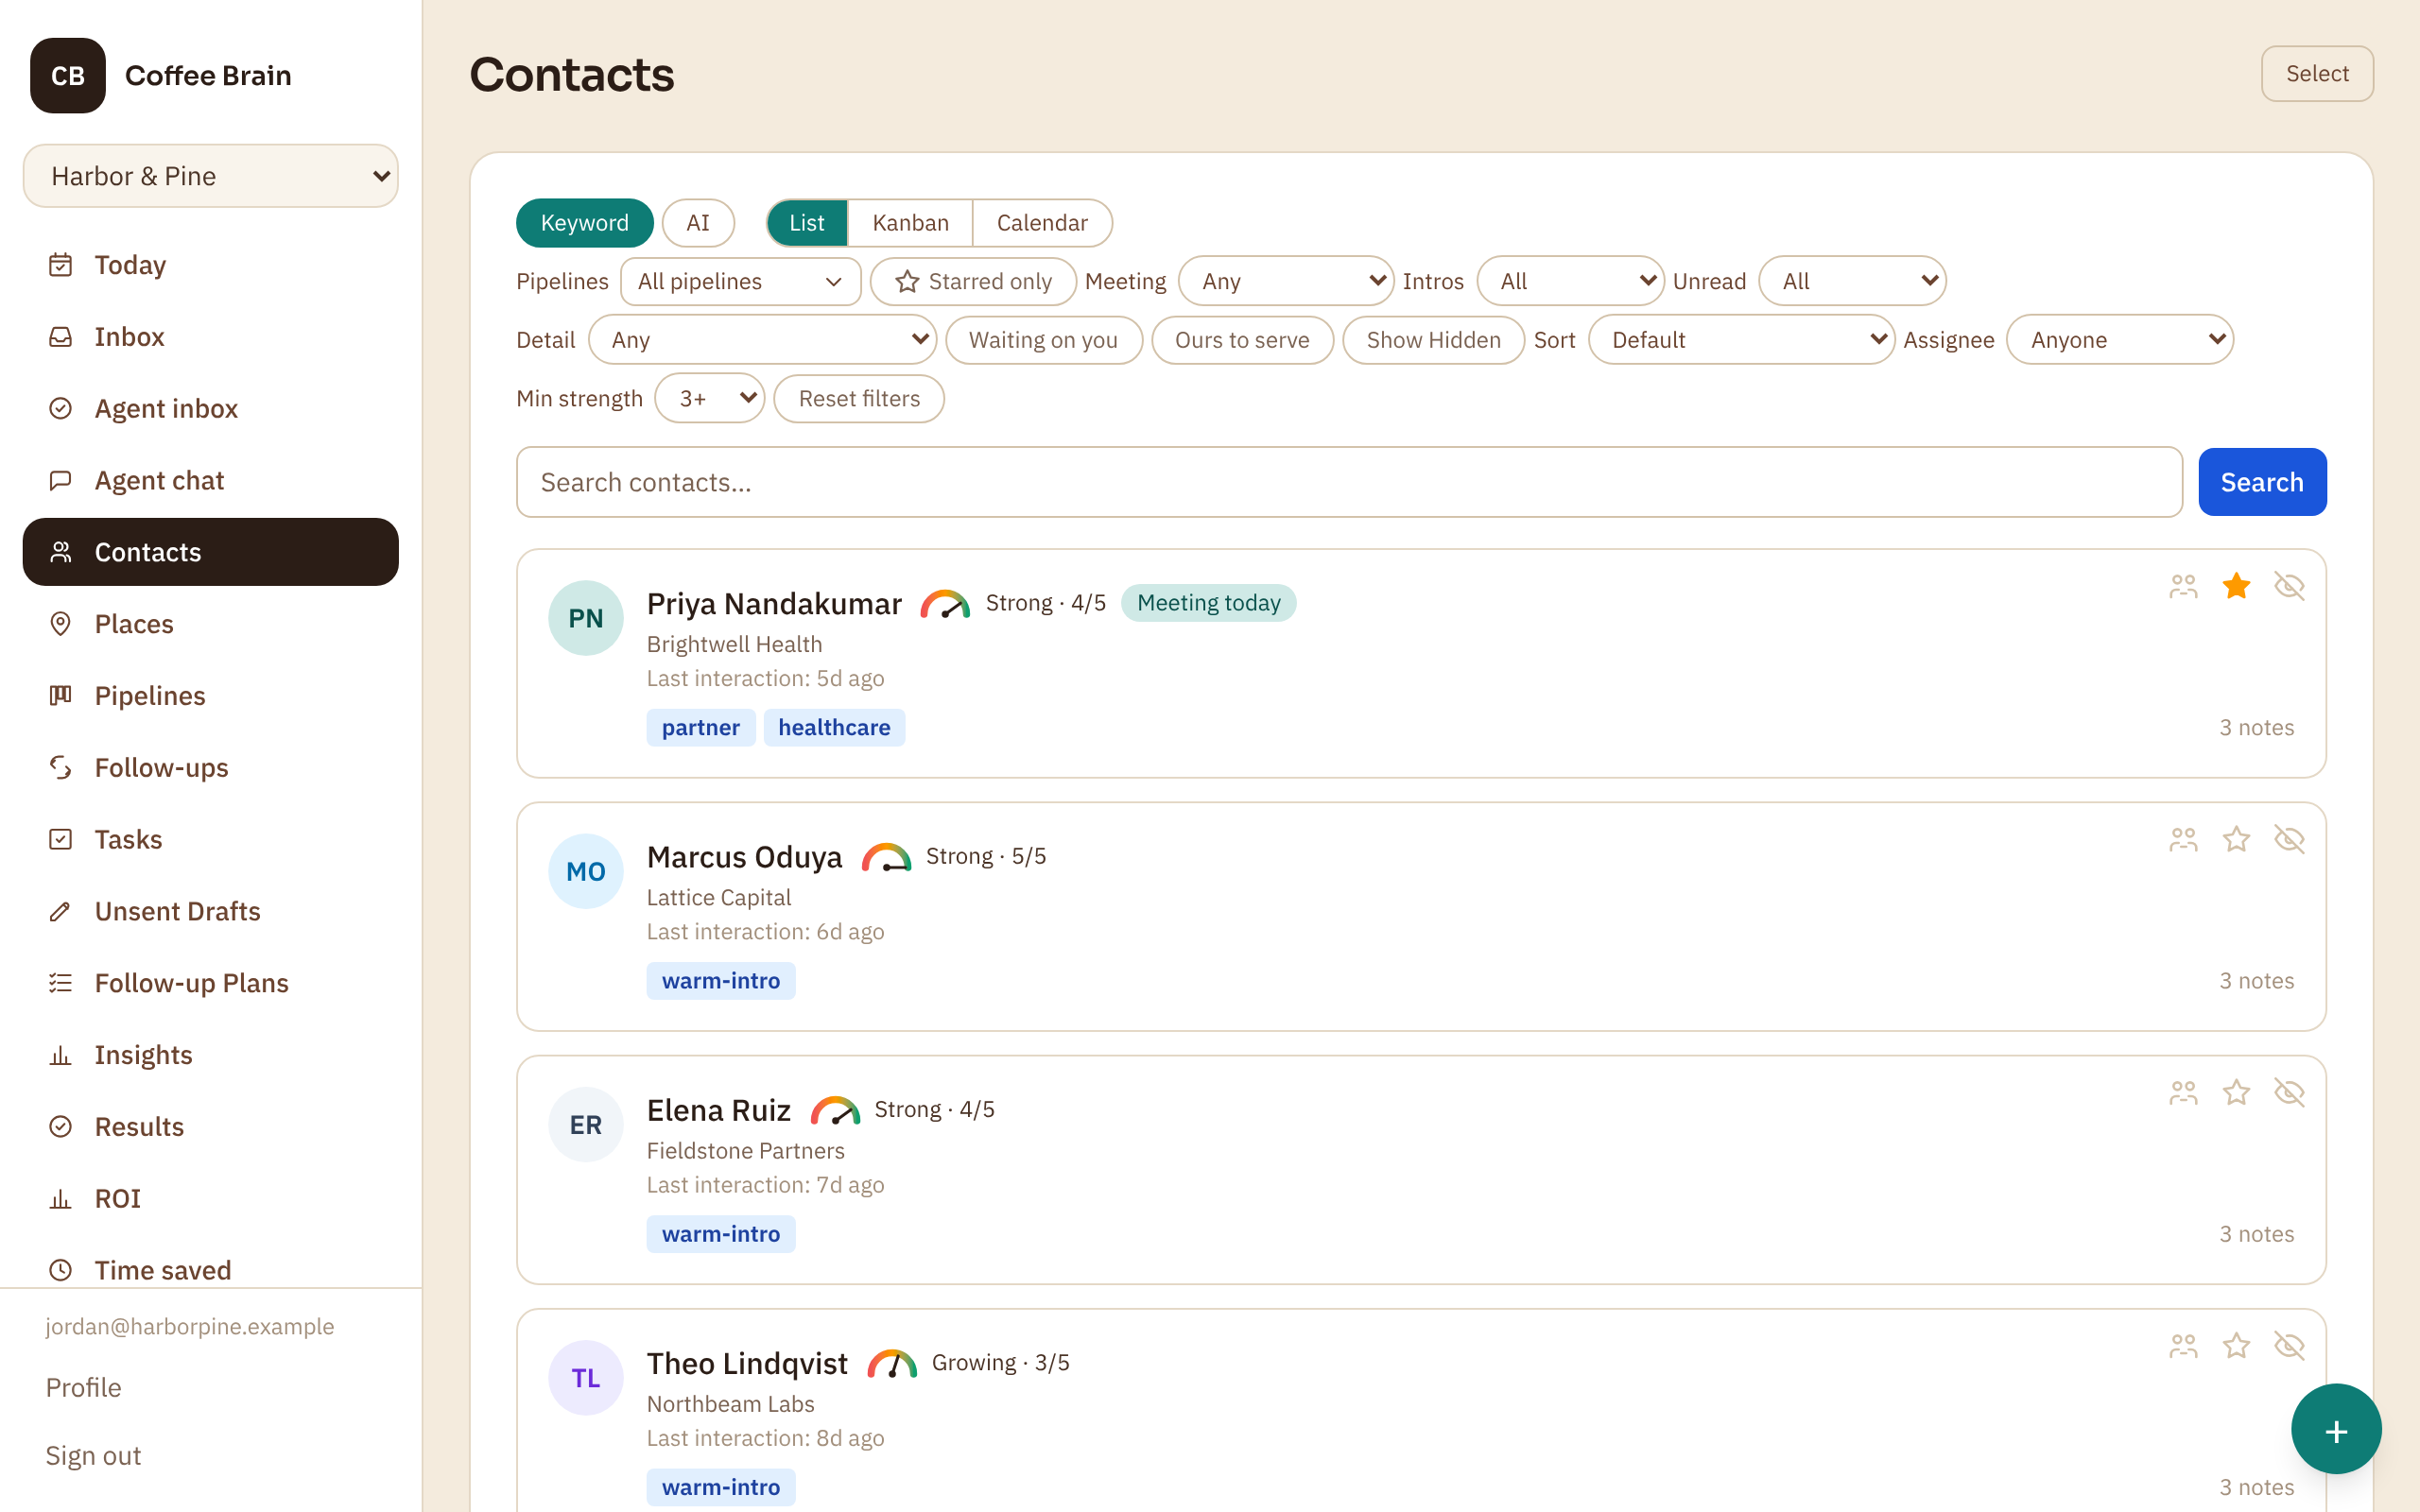
Task: Click the Time saved clock icon
Action: [x=61, y=1270]
